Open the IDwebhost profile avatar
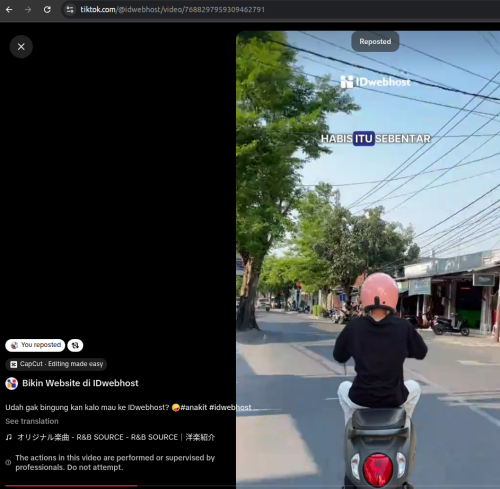Image resolution: width=500 pixels, height=489 pixels. coord(12,383)
